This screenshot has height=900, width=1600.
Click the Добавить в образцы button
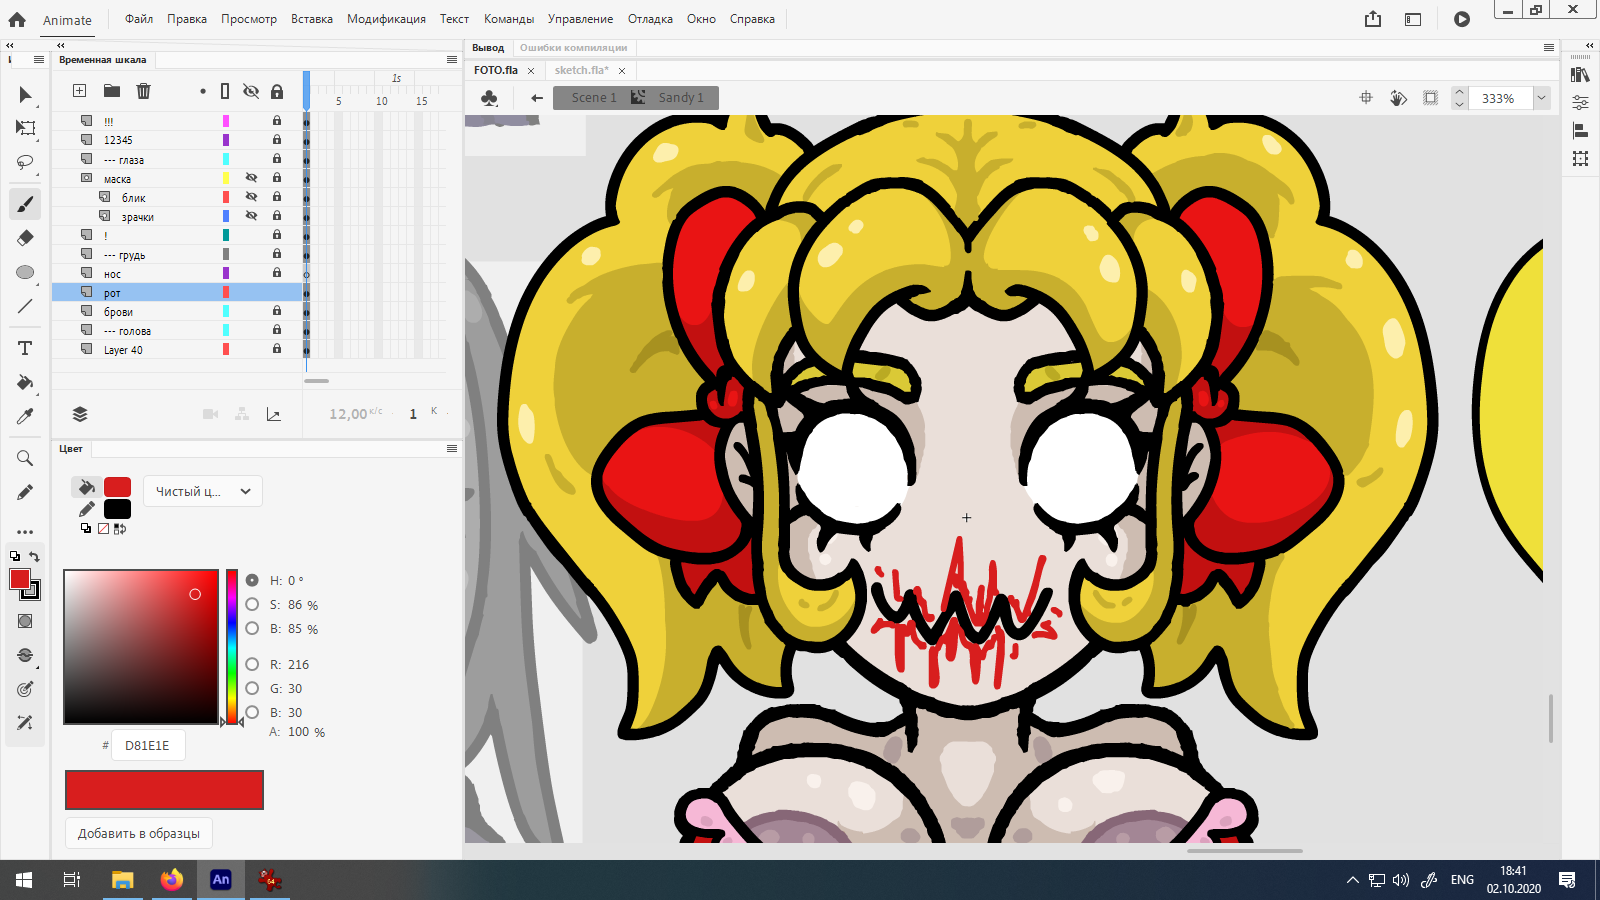139,833
